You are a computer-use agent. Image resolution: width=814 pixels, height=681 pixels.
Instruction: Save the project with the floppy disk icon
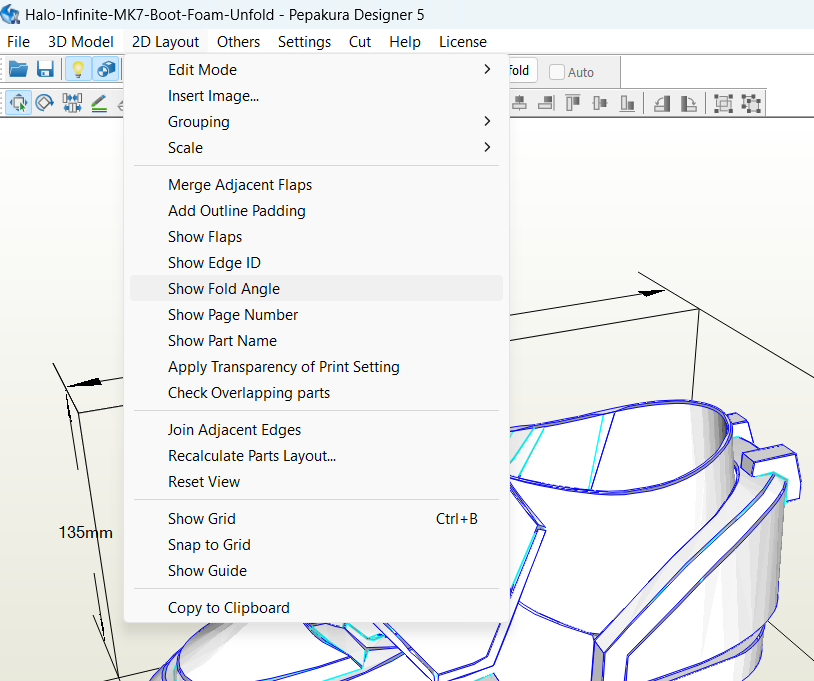[45, 69]
